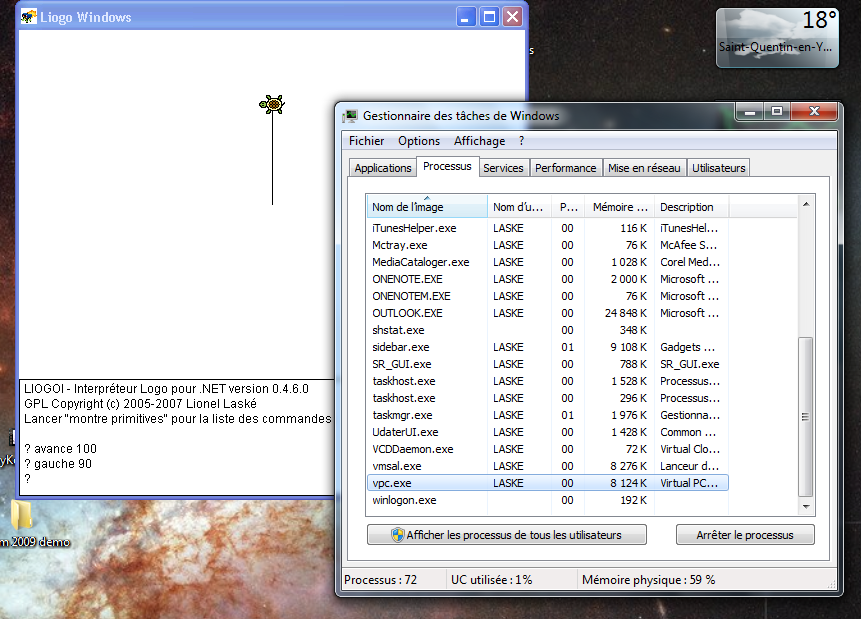Close the Gestionnaire des tâches window
The width and height of the screenshot is (861, 619).
[x=814, y=112]
